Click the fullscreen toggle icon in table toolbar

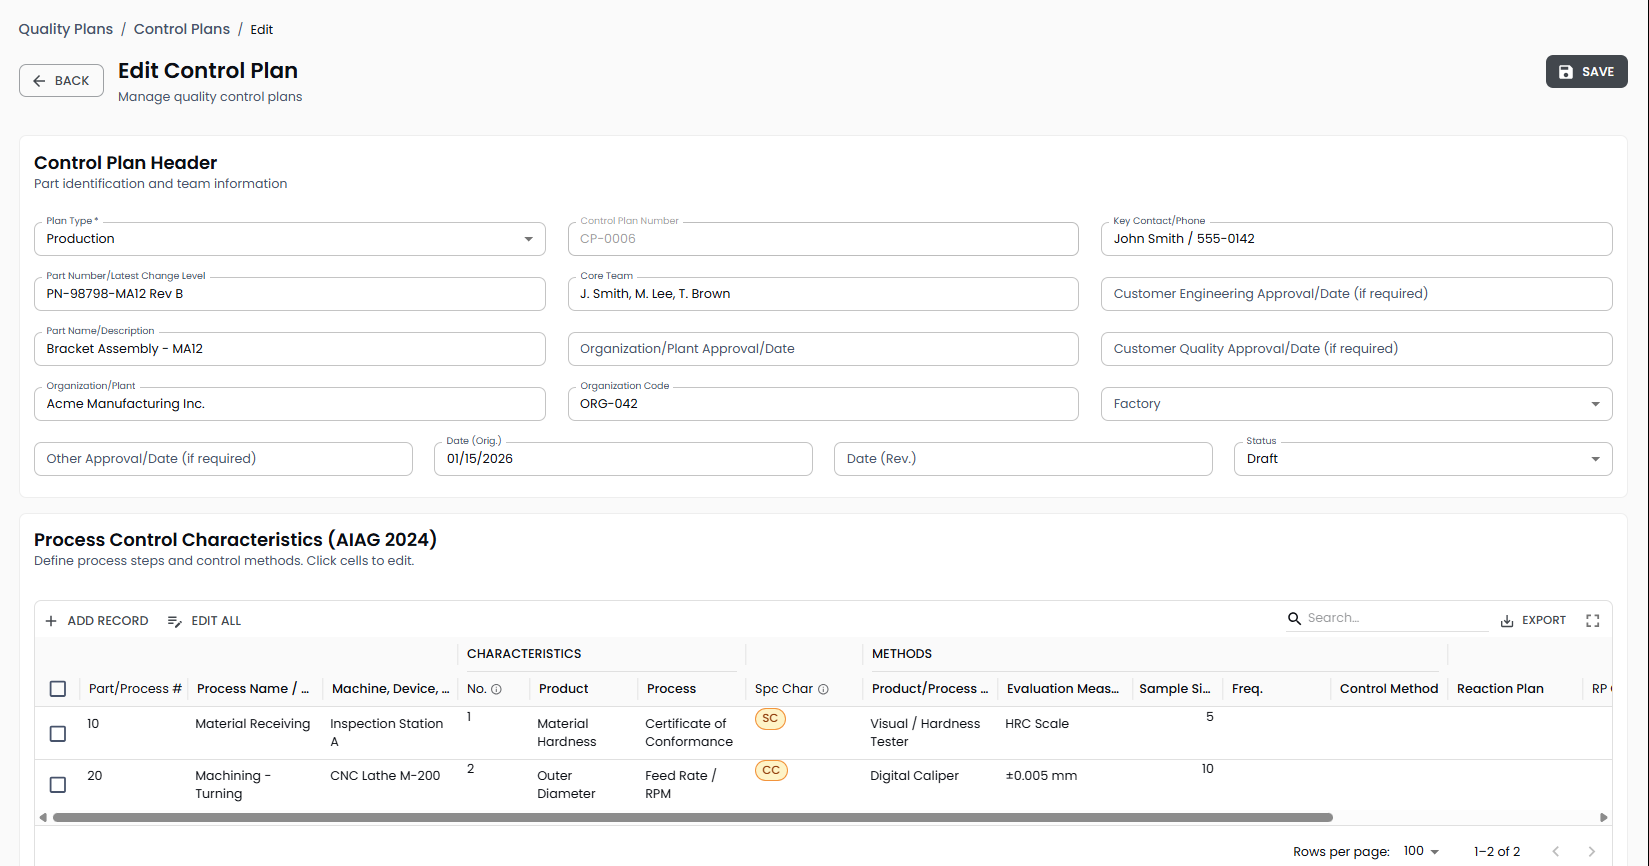pyautogui.click(x=1592, y=621)
